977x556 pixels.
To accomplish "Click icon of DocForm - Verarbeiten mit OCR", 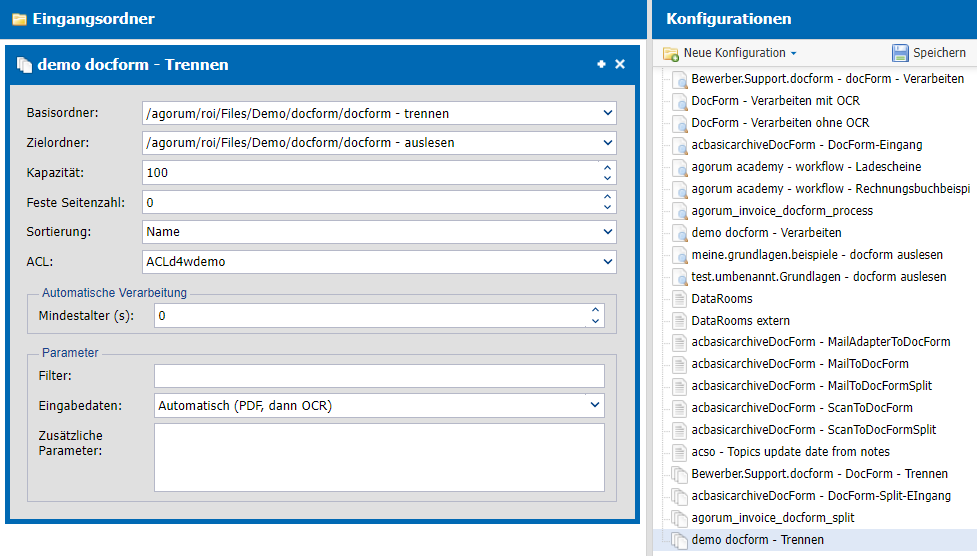I will [x=679, y=101].
